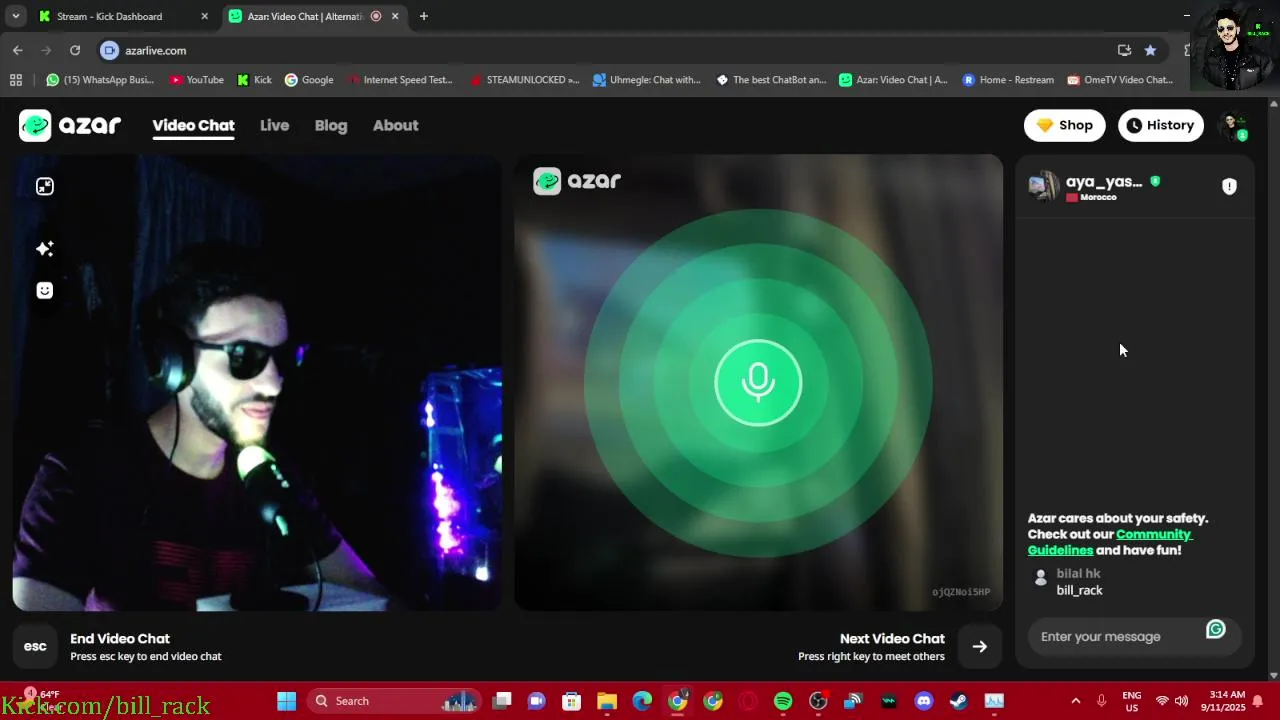Screen dimensions: 1280x720
Task: Click the site info icon before azarlive.com
Action: tap(110, 50)
